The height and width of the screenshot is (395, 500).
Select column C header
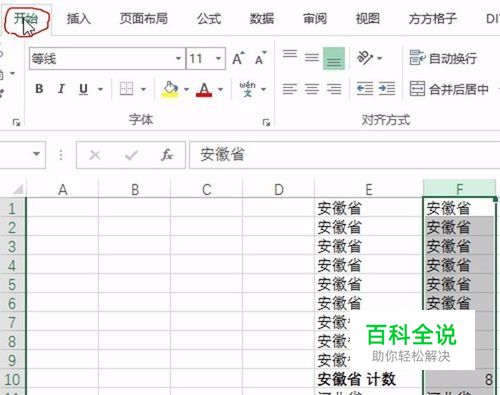pos(207,189)
